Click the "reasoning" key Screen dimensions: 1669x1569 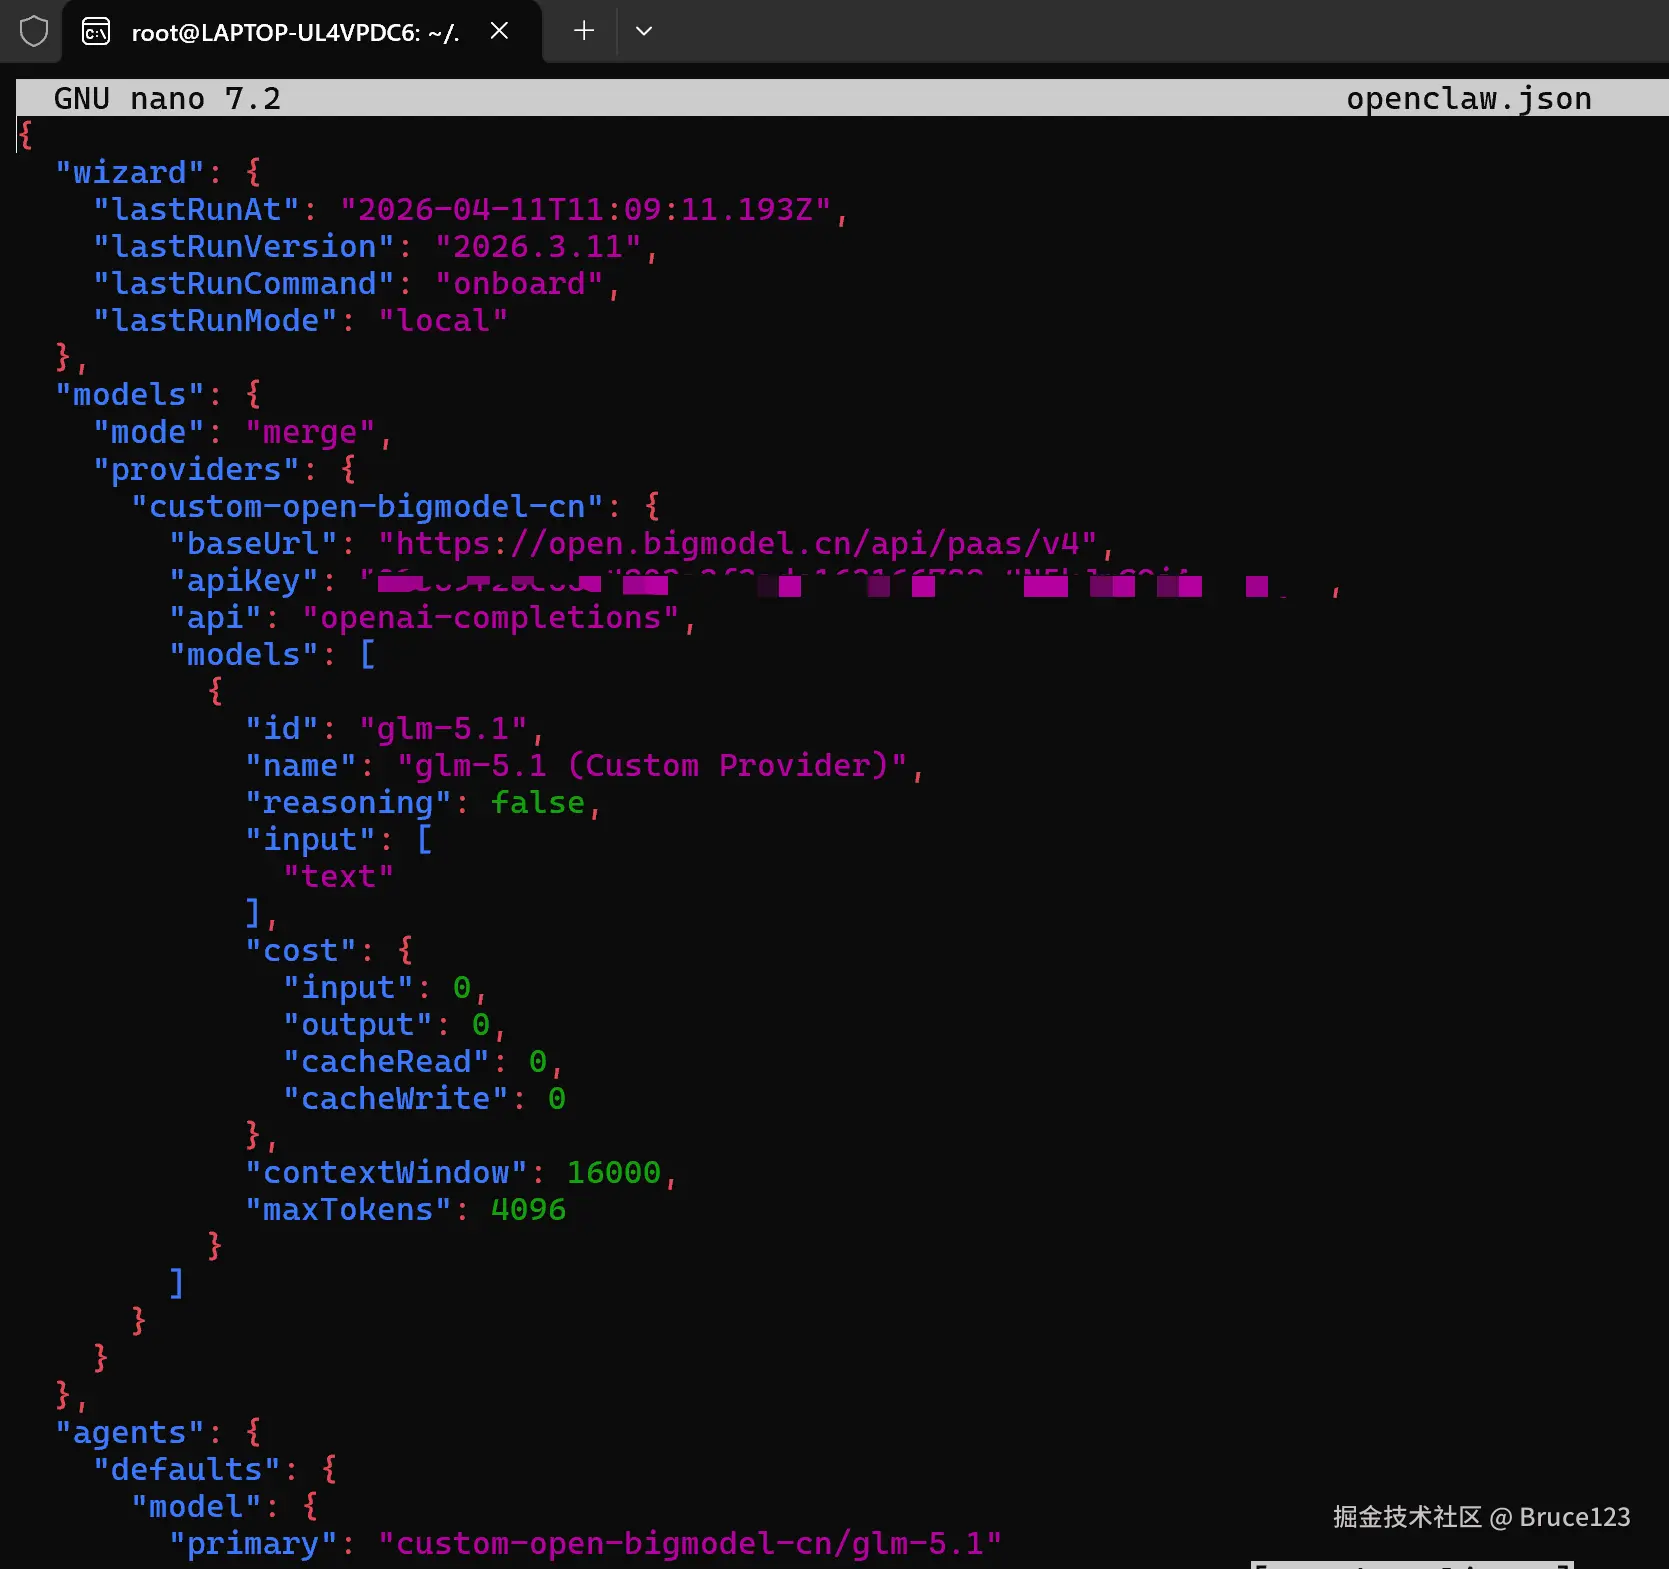point(348,802)
